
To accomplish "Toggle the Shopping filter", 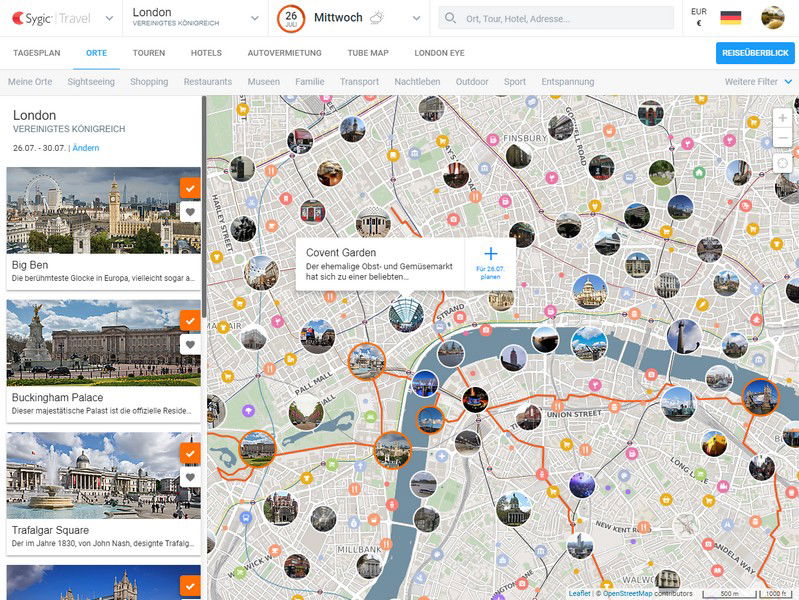I will pyautogui.click(x=149, y=82).
